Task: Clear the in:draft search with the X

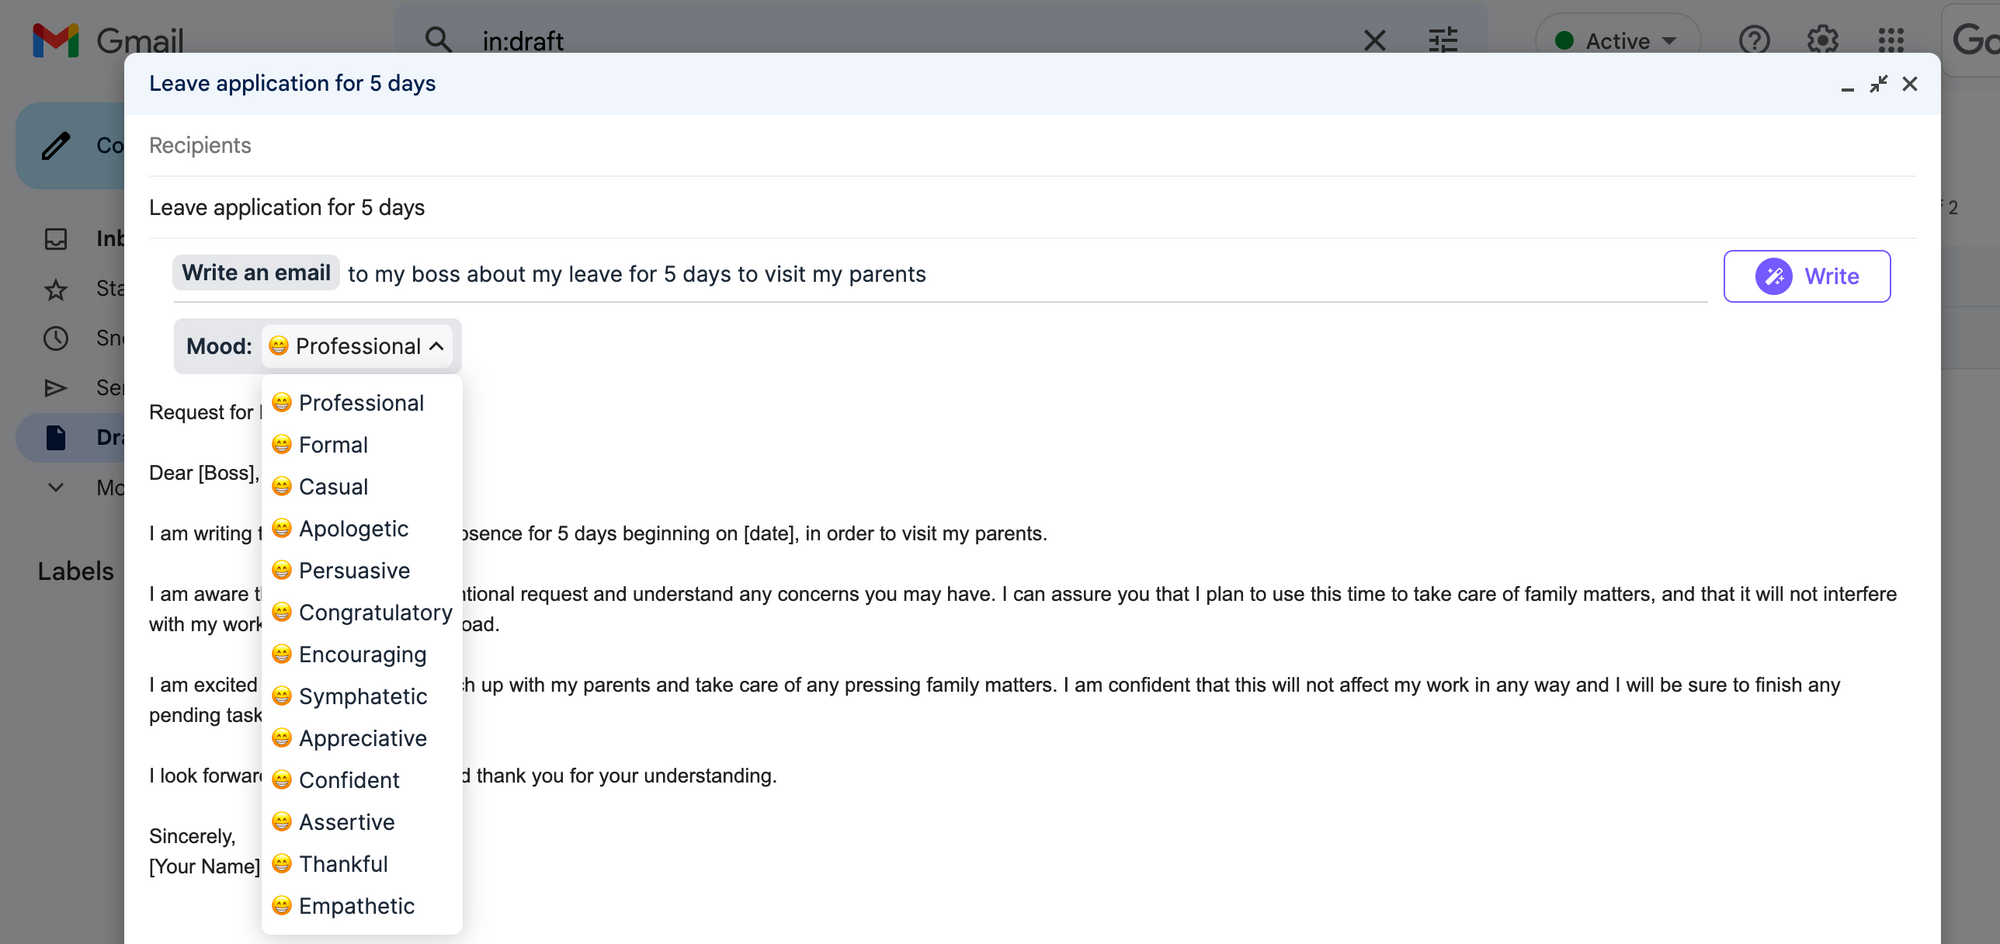Action: click(x=1374, y=41)
